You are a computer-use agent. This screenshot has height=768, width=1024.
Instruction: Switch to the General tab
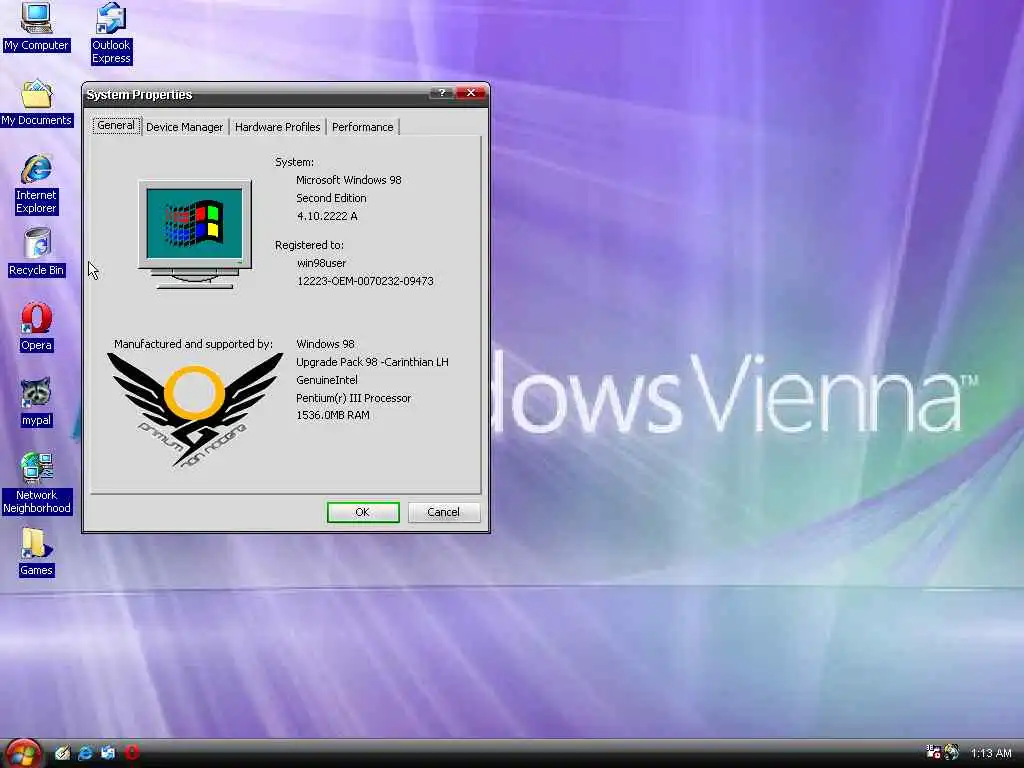(x=116, y=125)
